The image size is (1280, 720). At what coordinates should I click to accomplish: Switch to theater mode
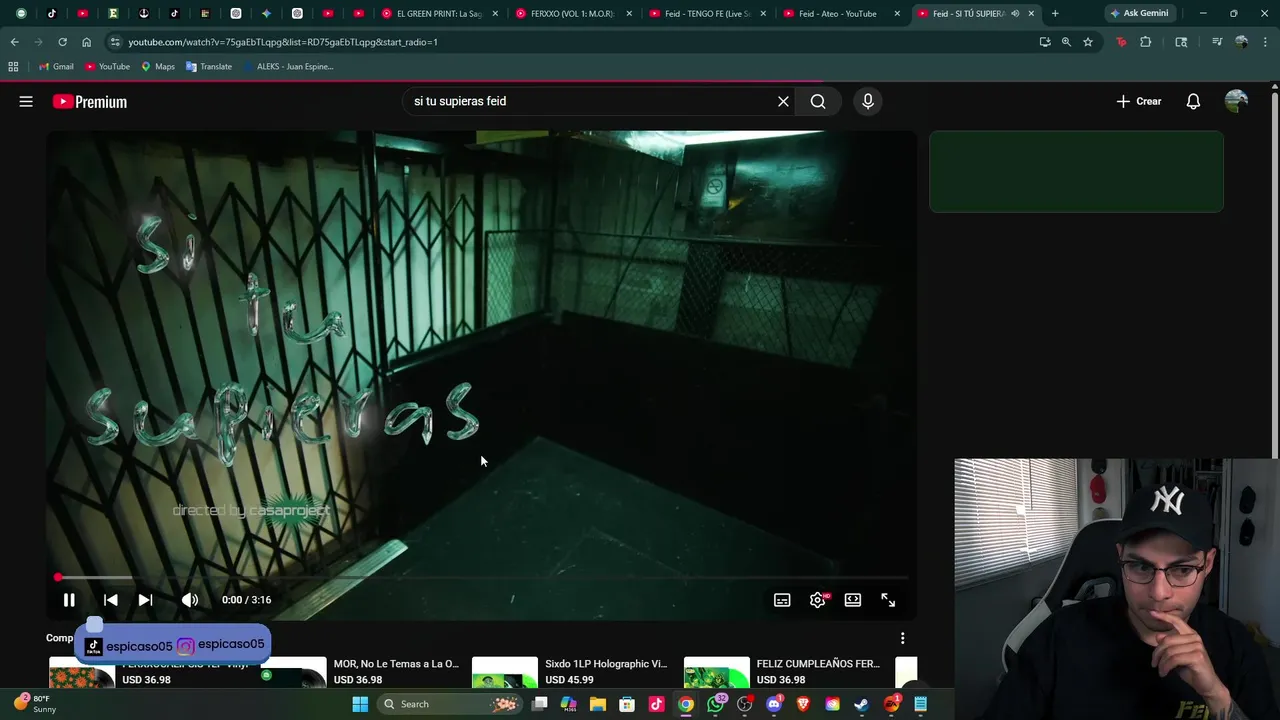coord(853,600)
